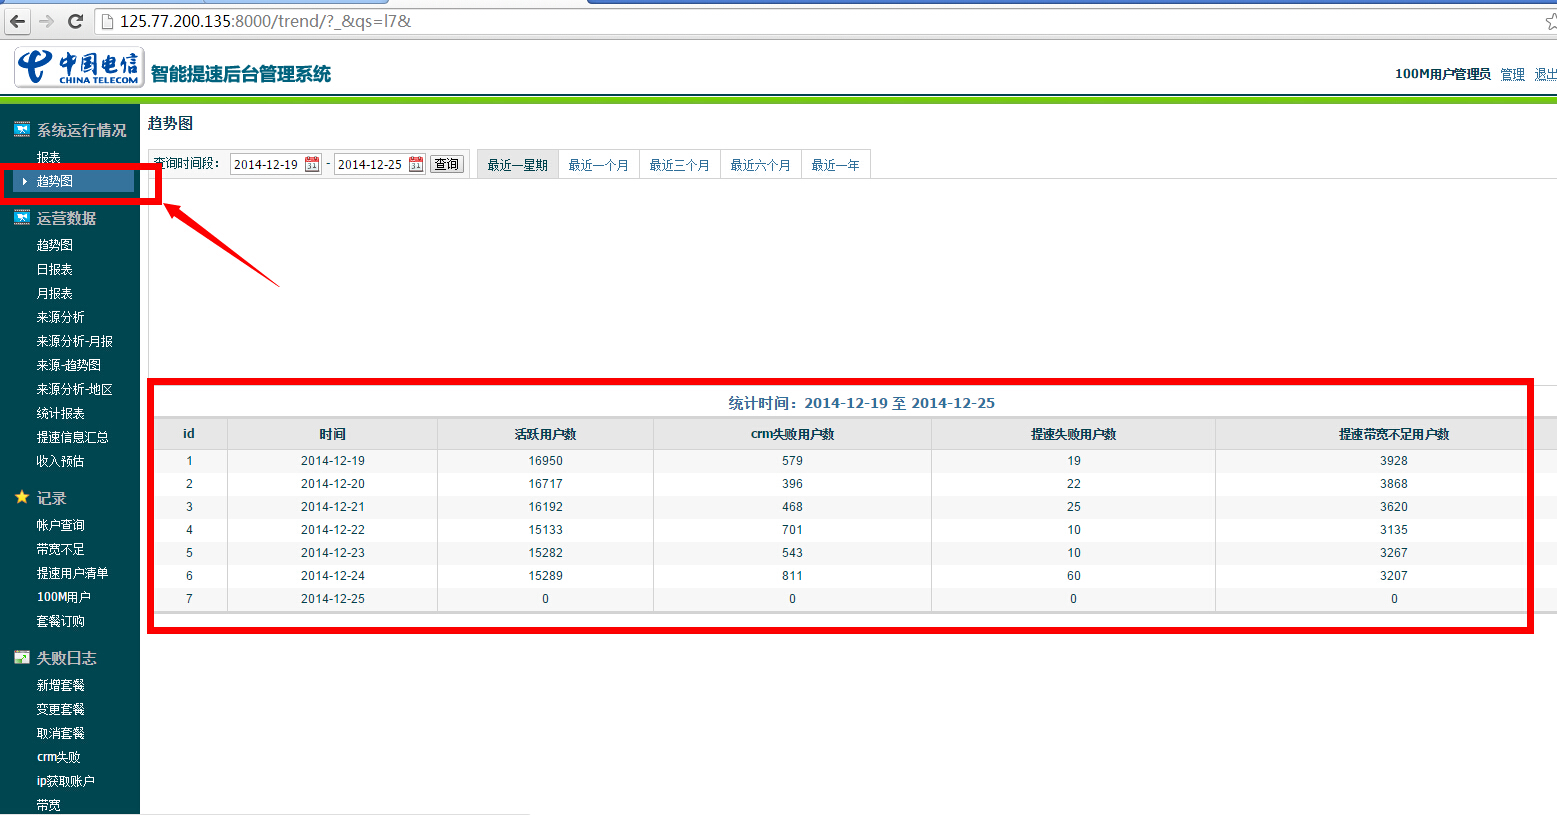This screenshot has height=815, width=1557.
Task: Open 来源分析-月报 in sidebar
Action: (x=74, y=341)
